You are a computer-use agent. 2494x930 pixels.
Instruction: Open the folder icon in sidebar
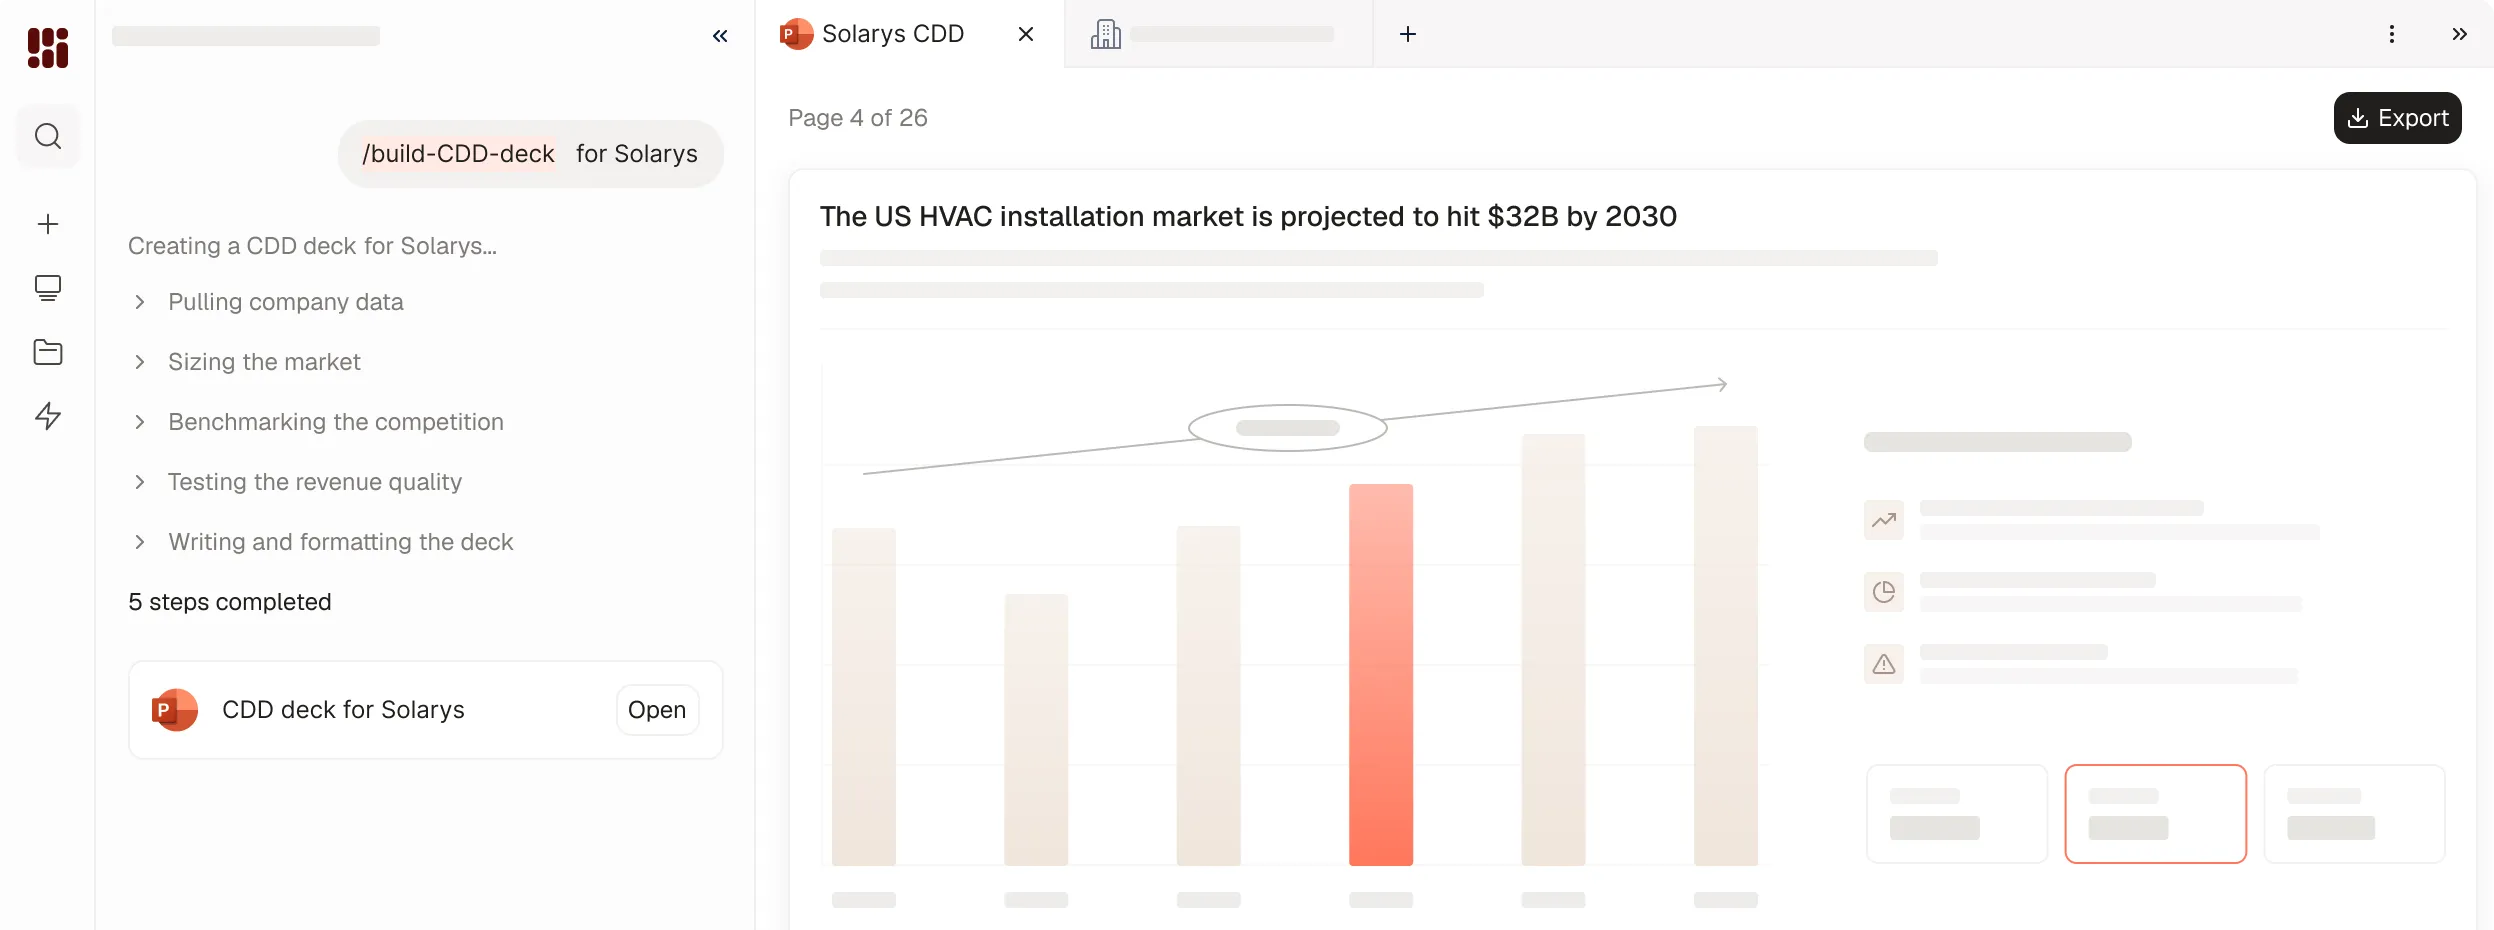[x=47, y=352]
